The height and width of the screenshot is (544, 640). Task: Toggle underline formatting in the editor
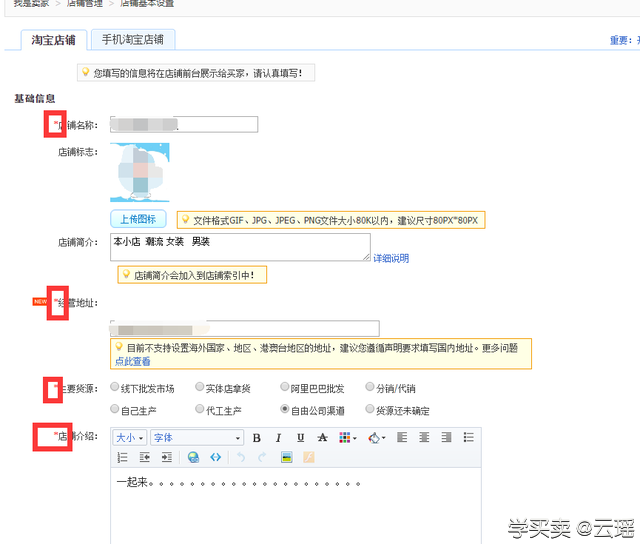(300, 438)
